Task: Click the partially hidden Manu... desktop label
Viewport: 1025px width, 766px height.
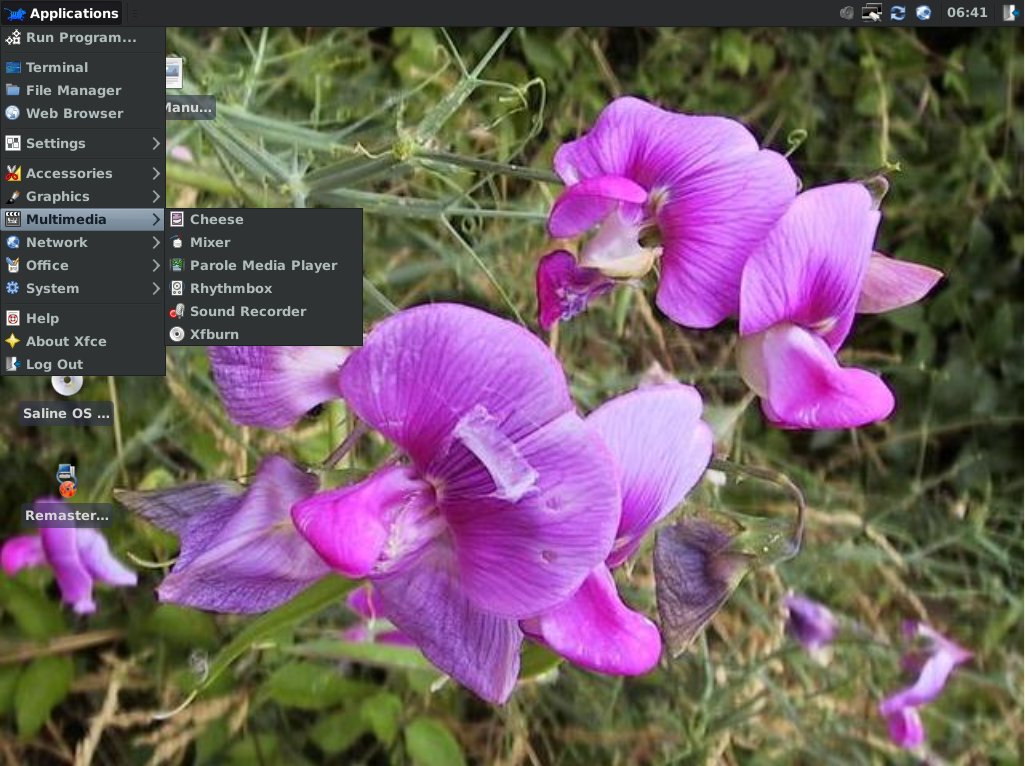Action: pyautogui.click(x=190, y=107)
